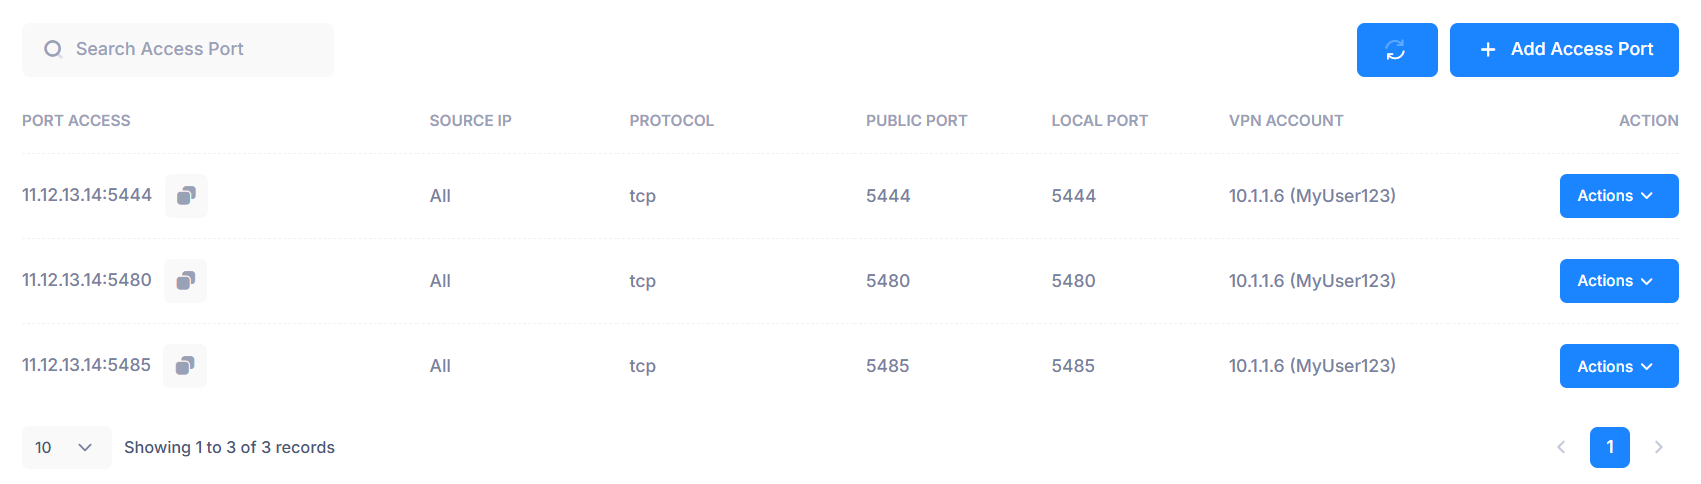Image resolution: width=1701 pixels, height=484 pixels.
Task: Expand the 10 records per page selector
Action: [x=66, y=447]
